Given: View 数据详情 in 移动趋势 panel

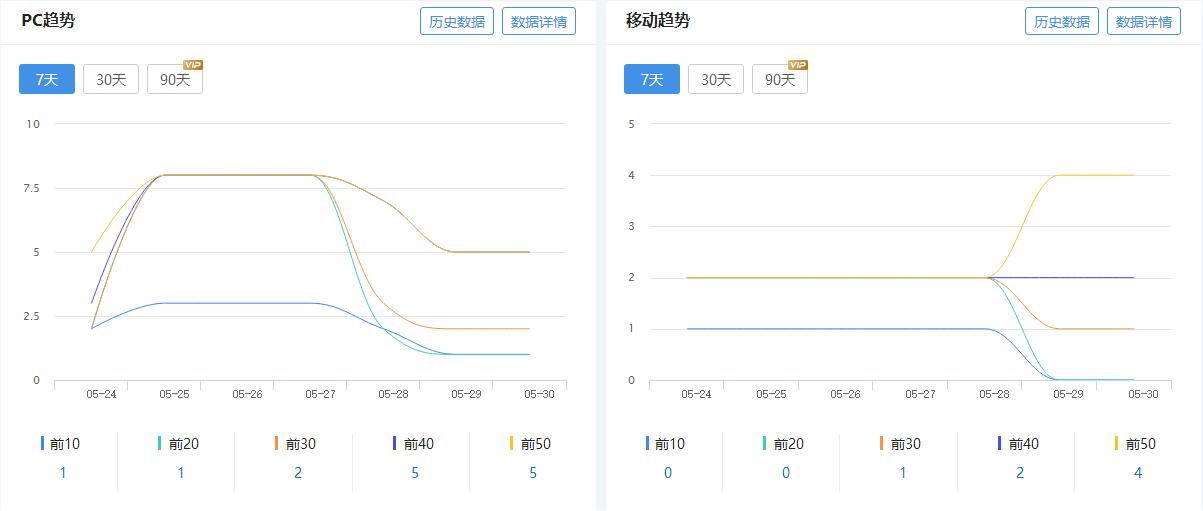Looking at the screenshot, I should pyautogui.click(x=1144, y=21).
